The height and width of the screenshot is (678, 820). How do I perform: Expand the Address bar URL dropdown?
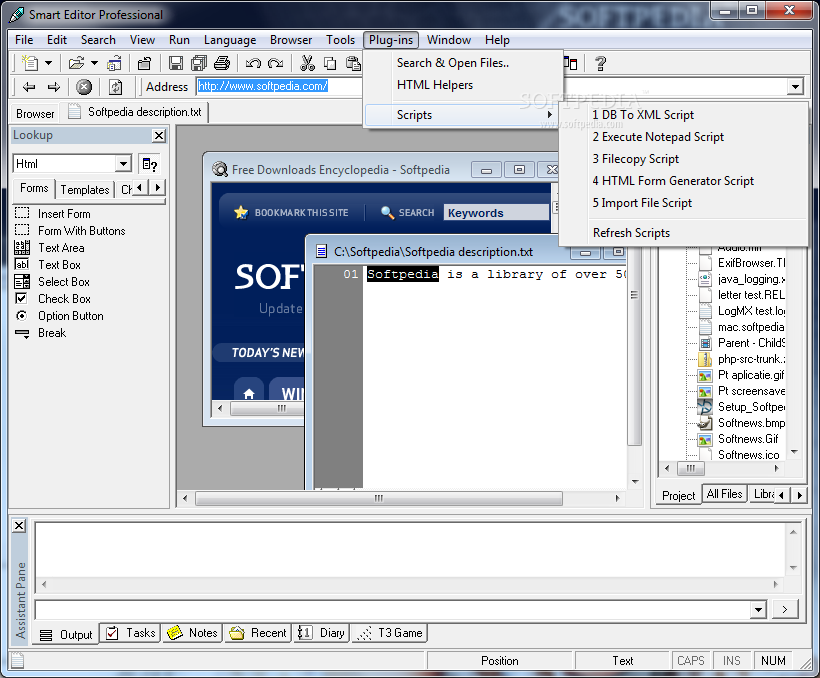pos(795,87)
